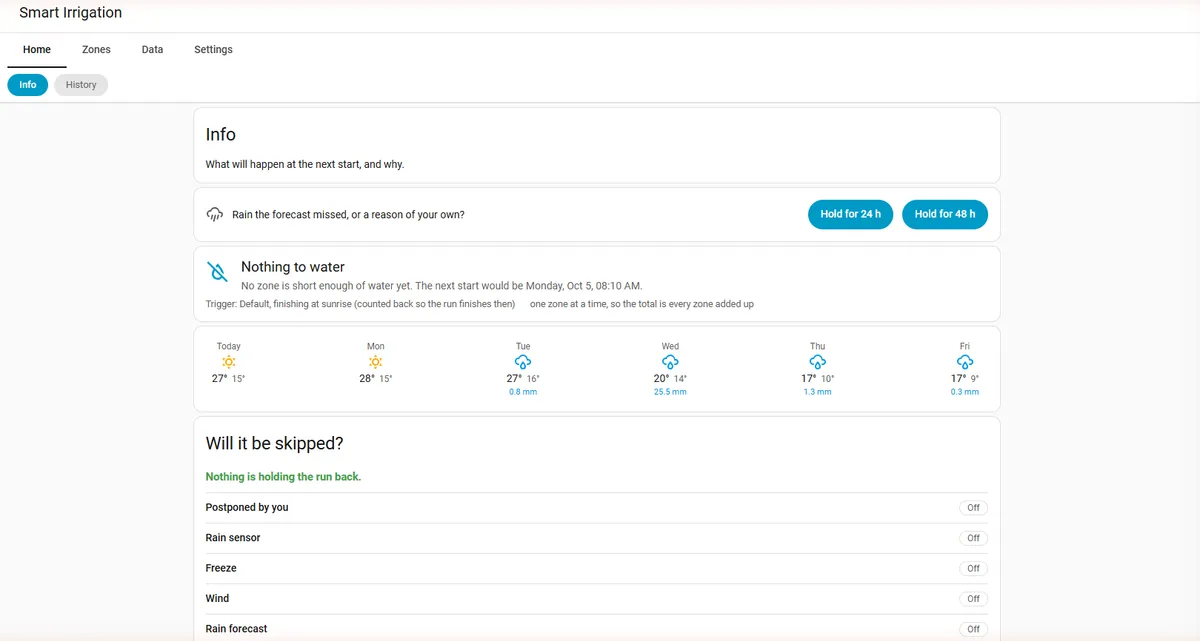Click the Rain forecast row label

236,629
